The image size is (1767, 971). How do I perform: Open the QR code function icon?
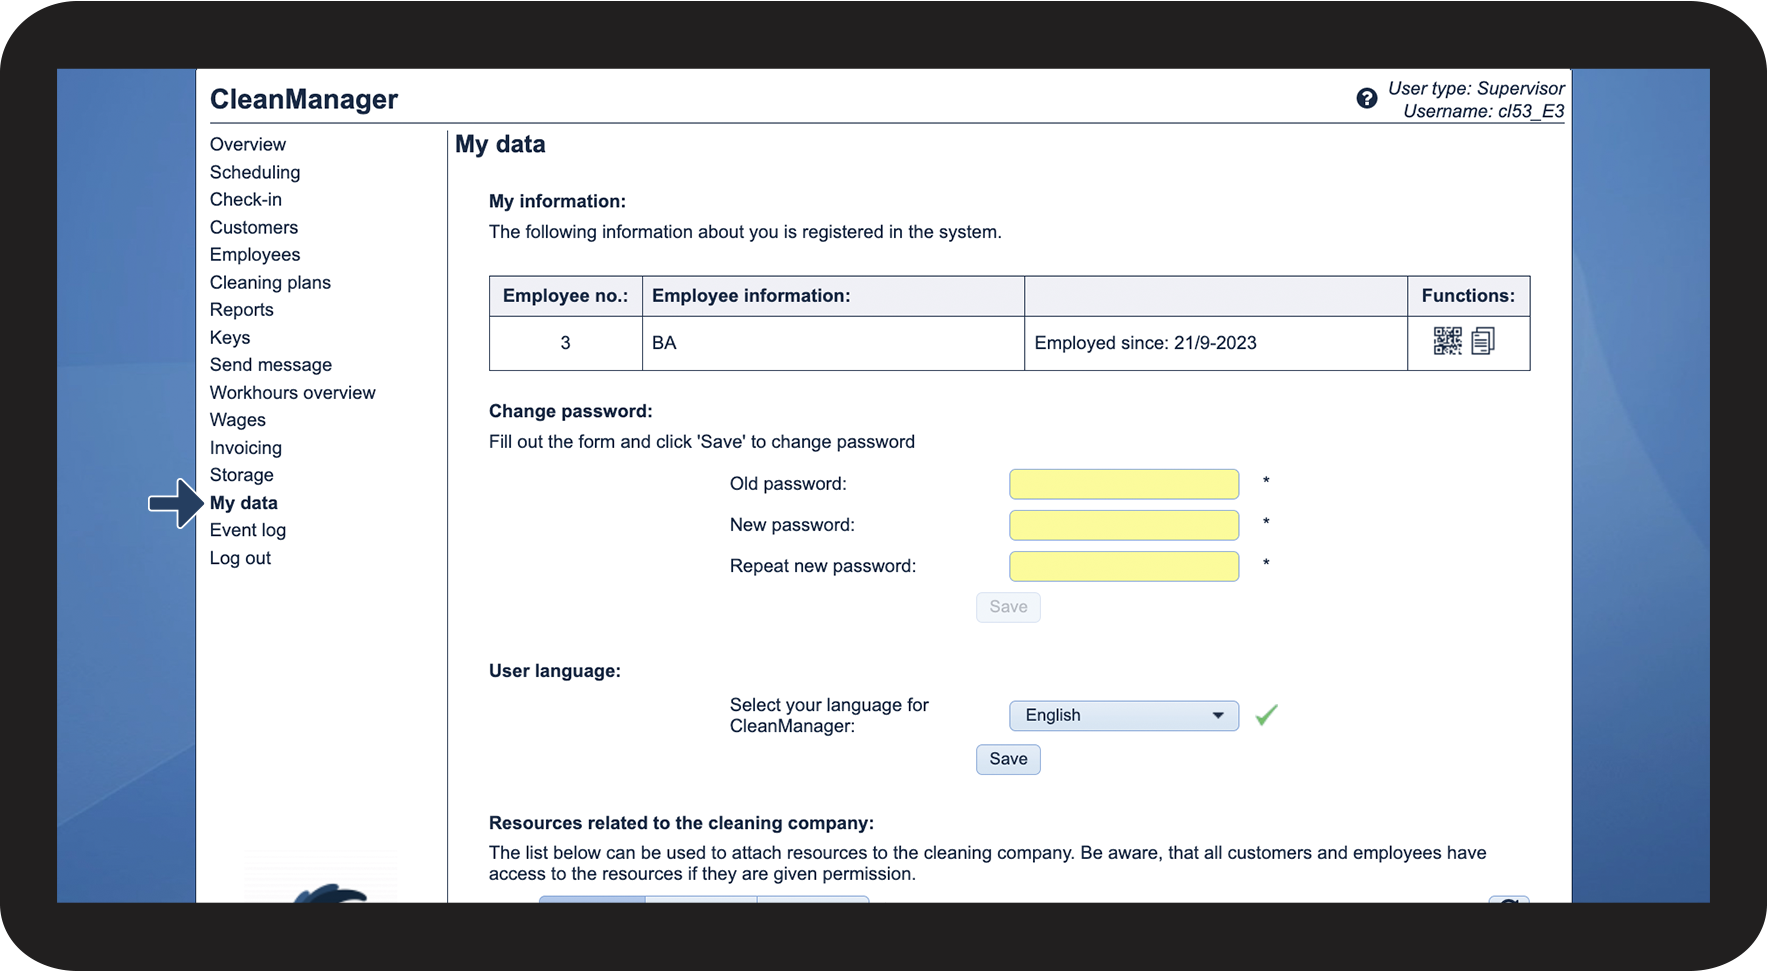click(1446, 341)
